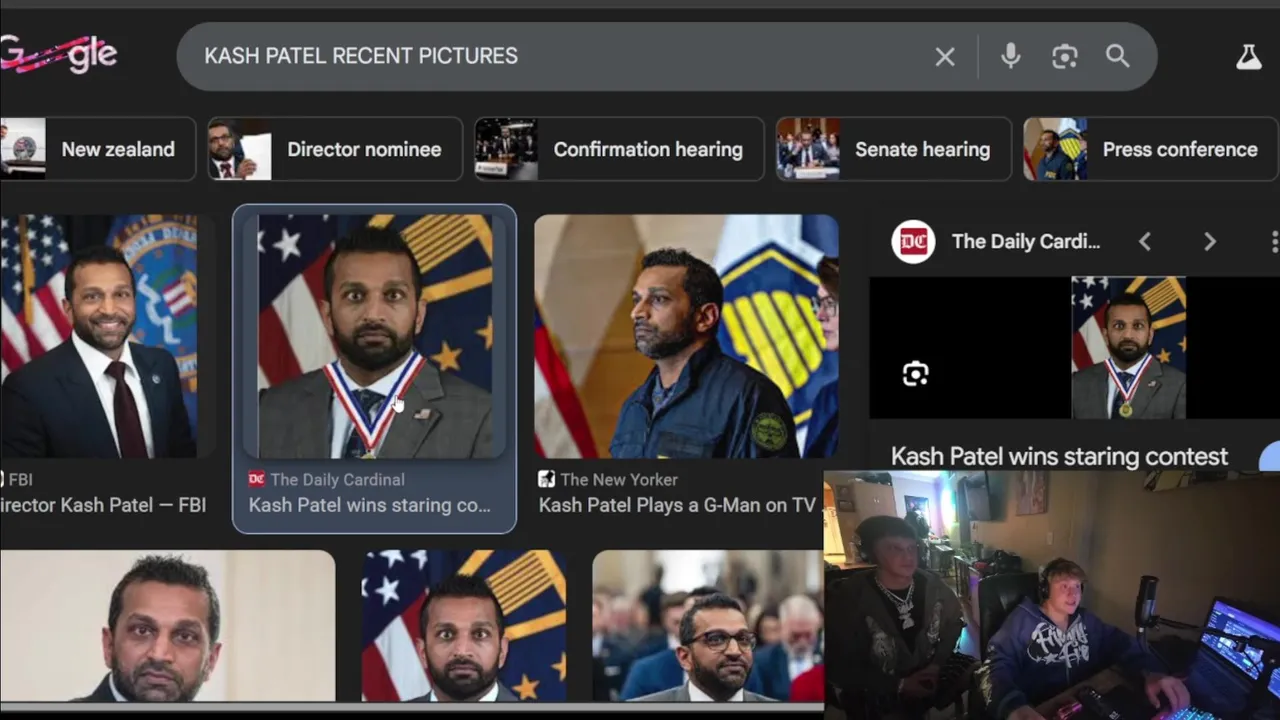
Task: Click 'The New Yorker' source text under the image
Action: tap(619, 479)
